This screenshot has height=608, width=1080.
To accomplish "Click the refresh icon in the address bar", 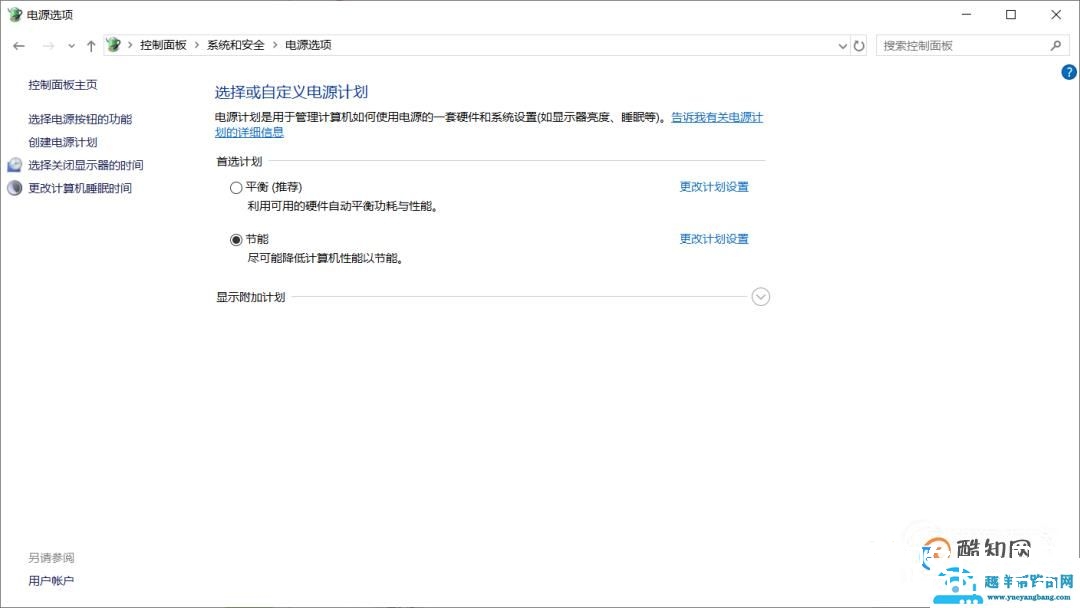I will (858, 45).
